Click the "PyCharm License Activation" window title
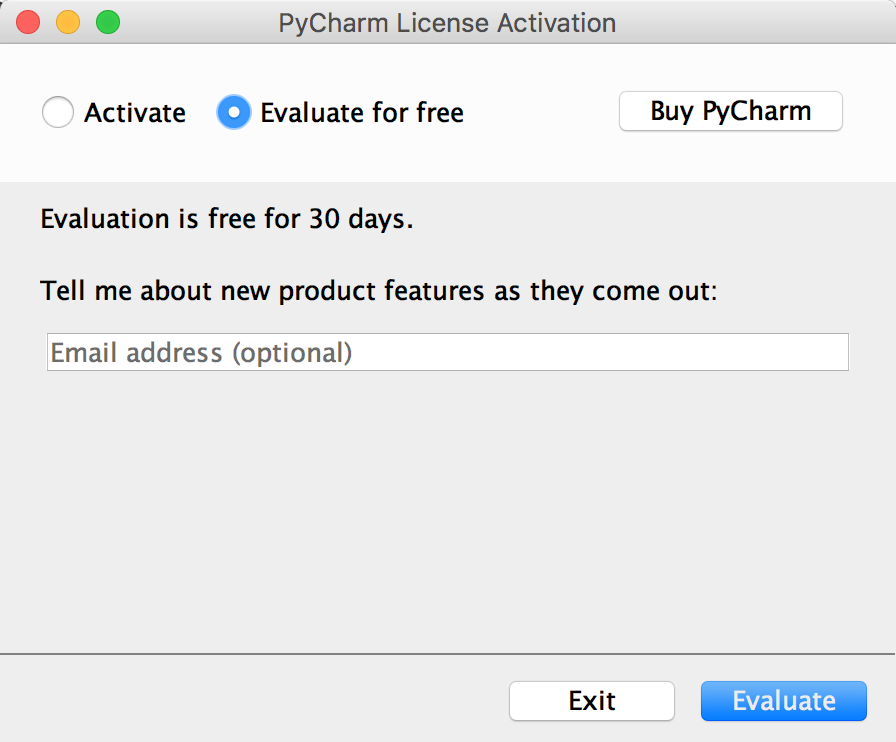The width and height of the screenshot is (896, 742). point(447,22)
